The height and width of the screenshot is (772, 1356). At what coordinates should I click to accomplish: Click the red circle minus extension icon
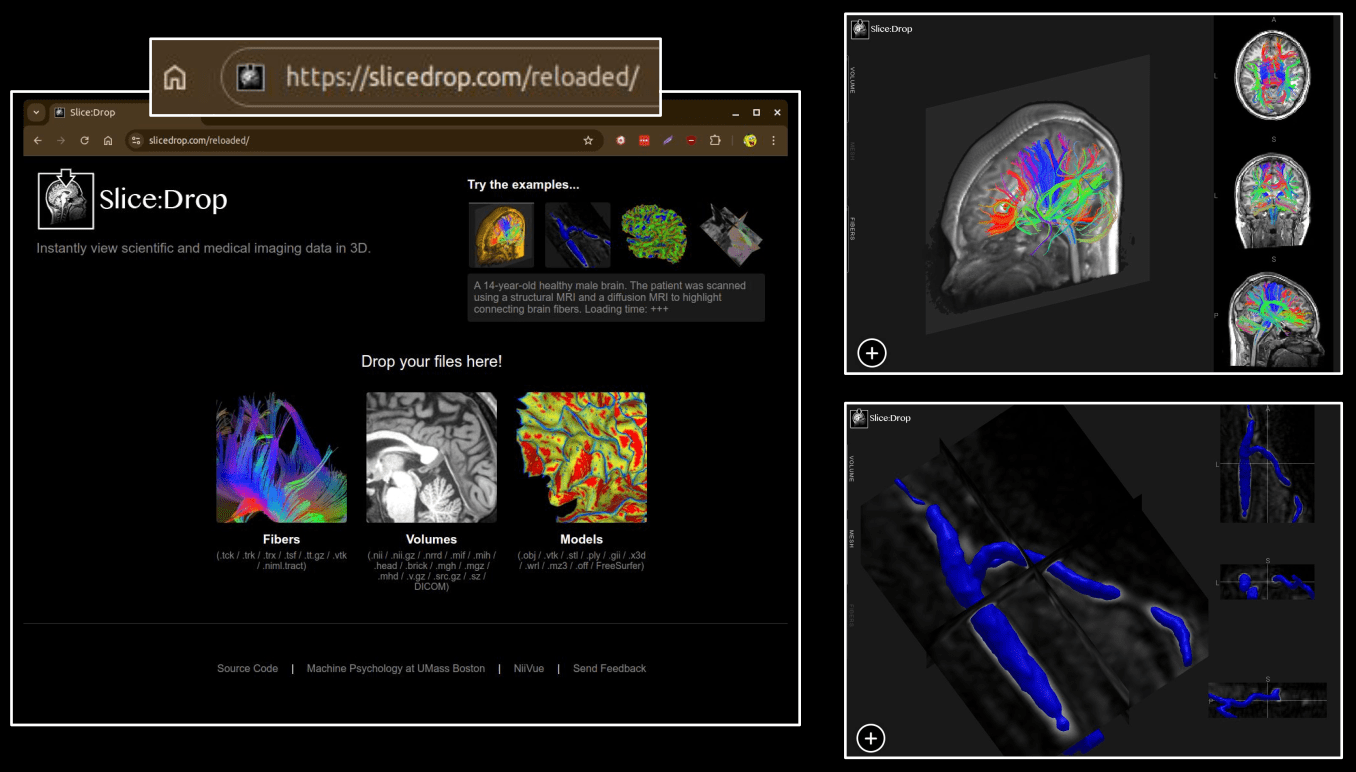pyautogui.click(x=691, y=141)
